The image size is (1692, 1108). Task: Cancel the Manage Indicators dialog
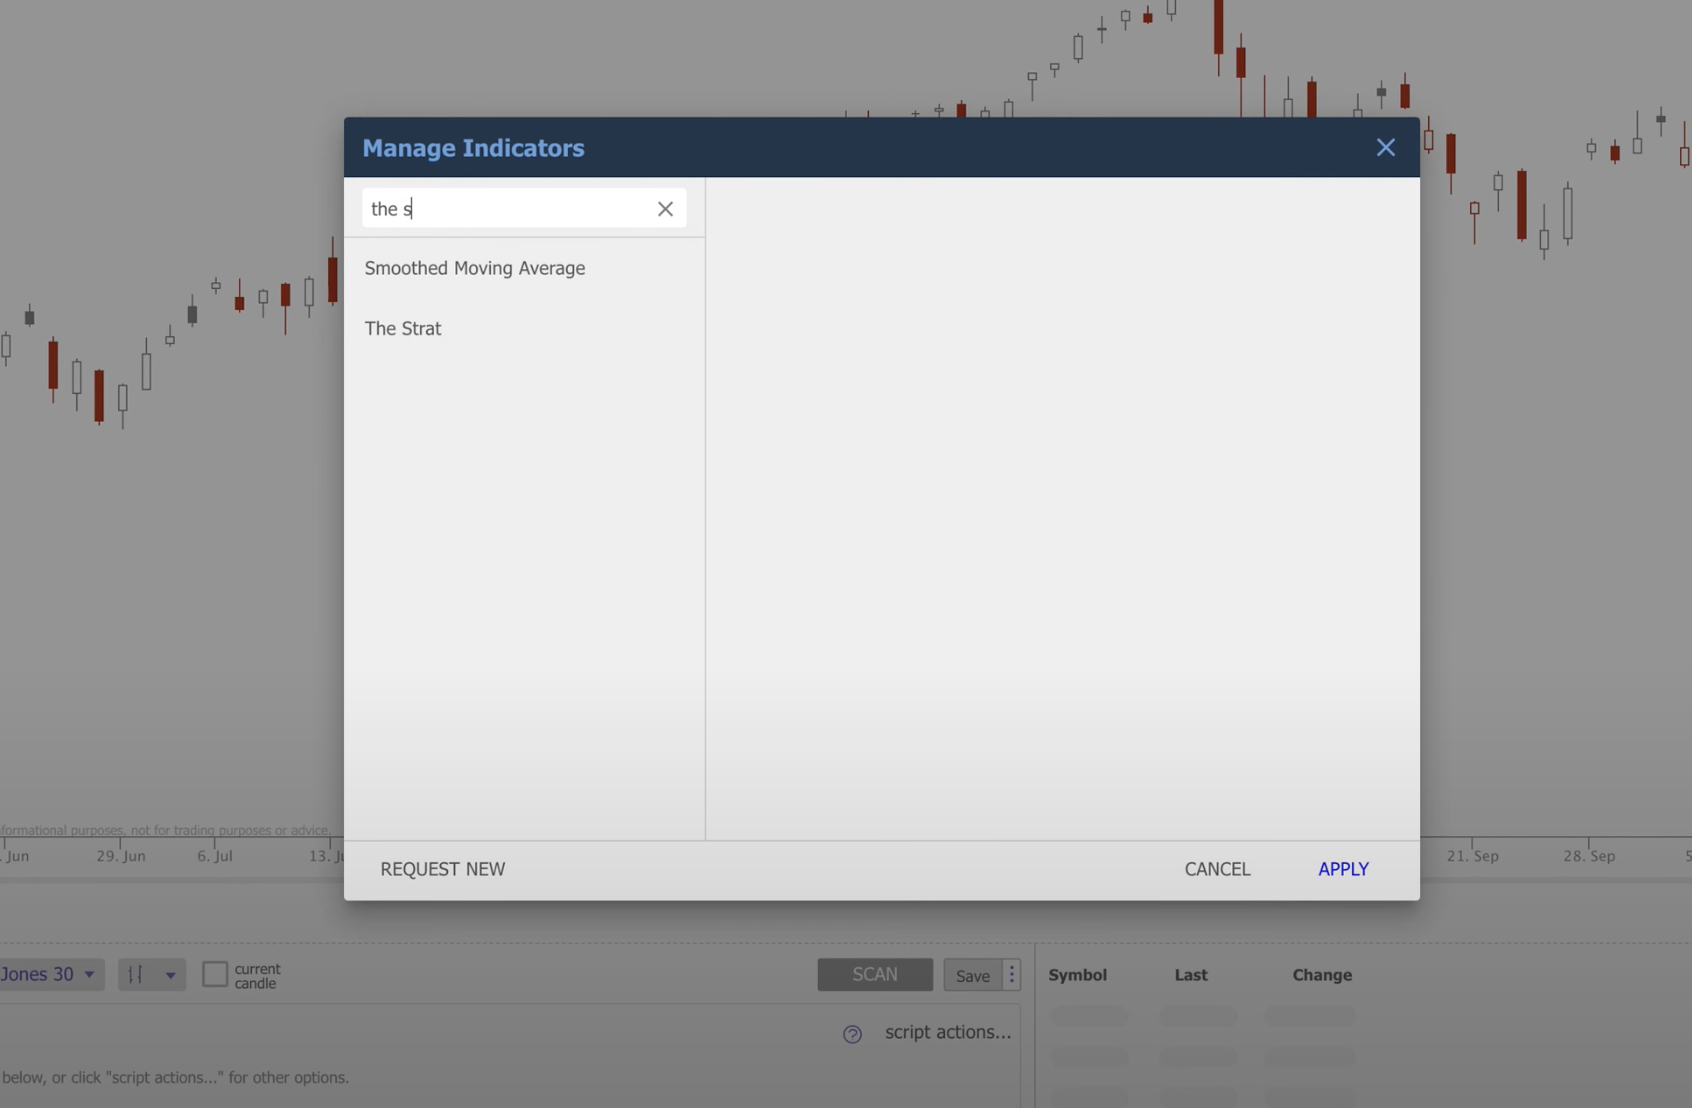1216,869
